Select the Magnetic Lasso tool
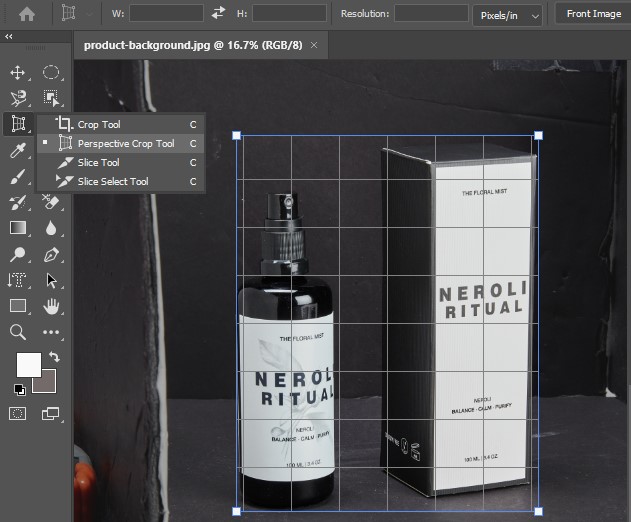Screen dimensions: 631x522 click(18, 98)
